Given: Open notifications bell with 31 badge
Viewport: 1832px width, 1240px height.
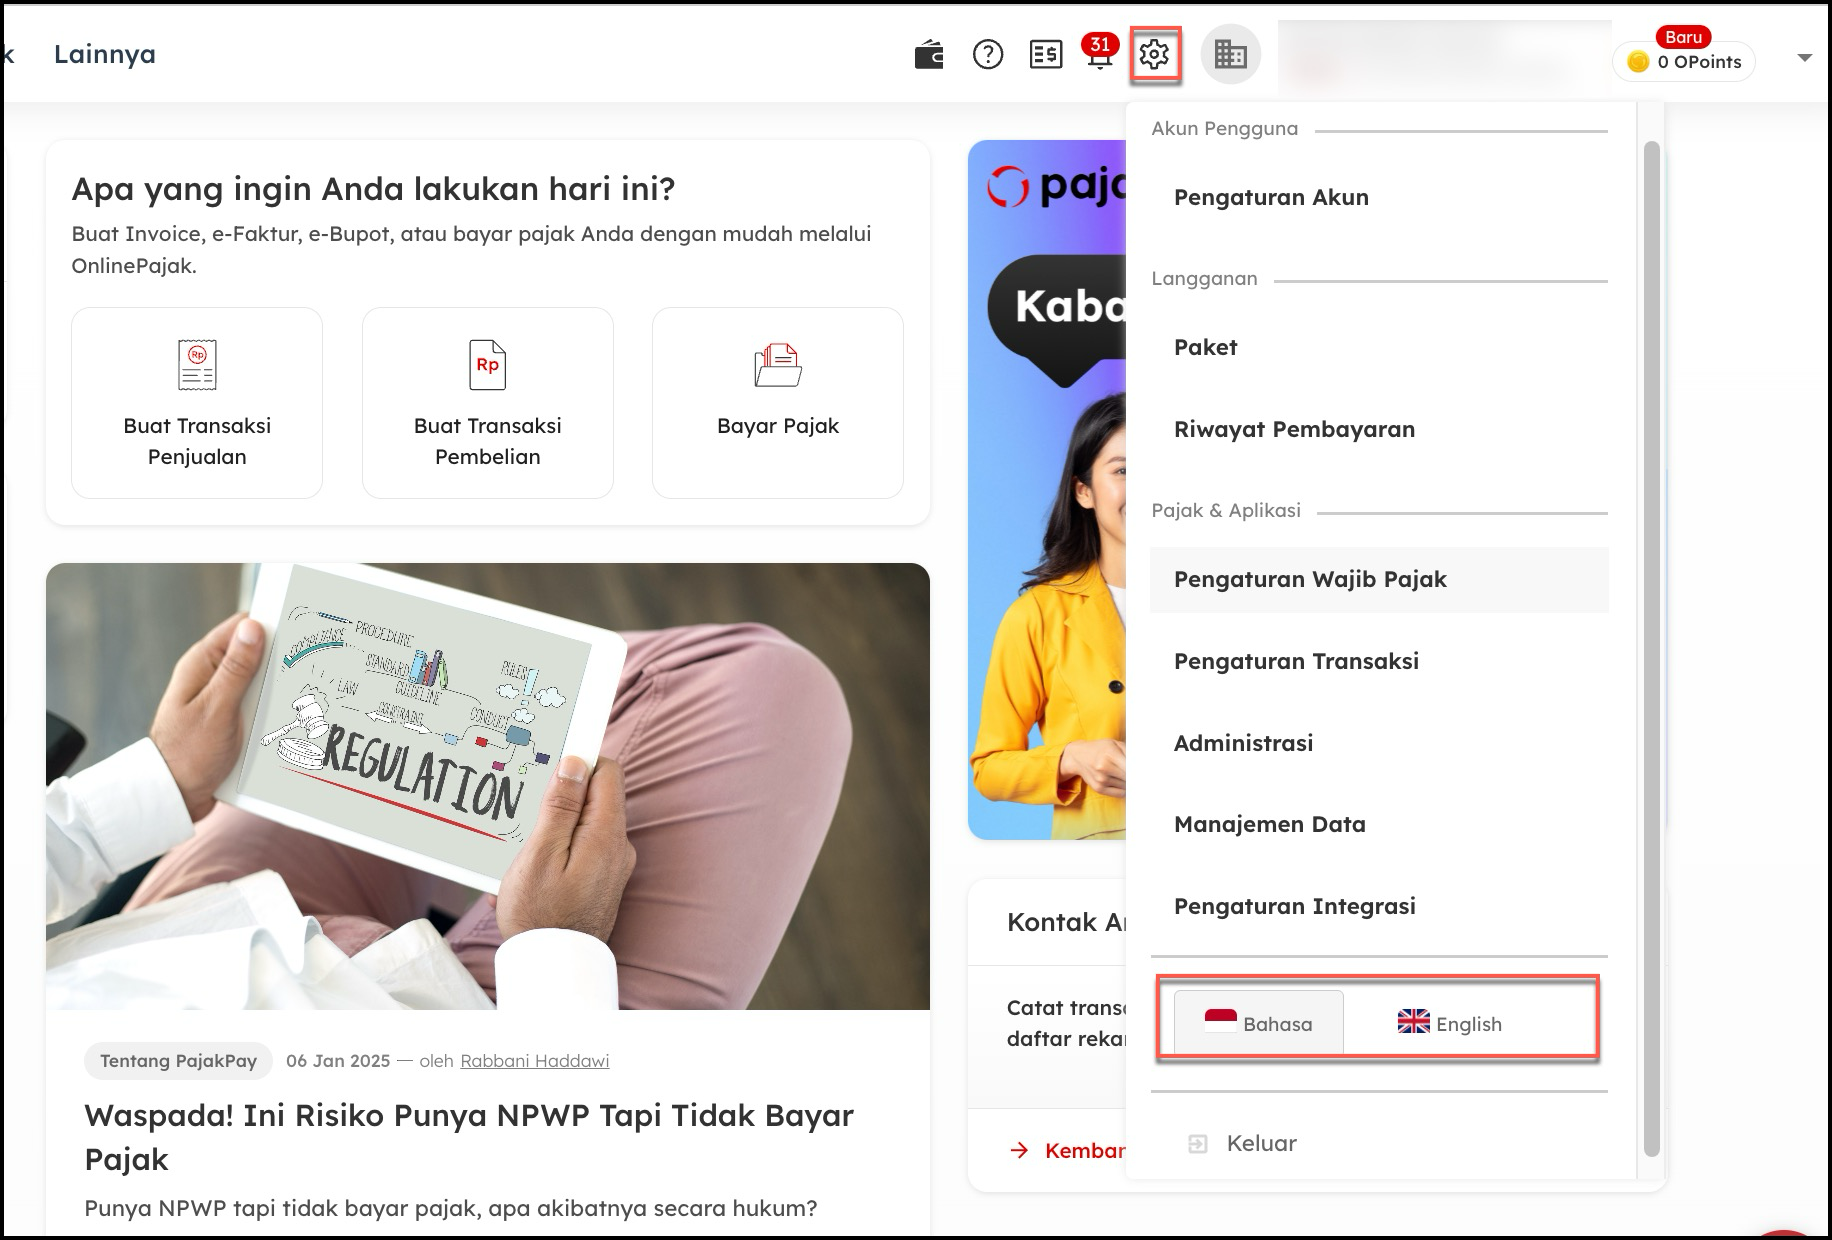Looking at the screenshot, I should 1099,55.
